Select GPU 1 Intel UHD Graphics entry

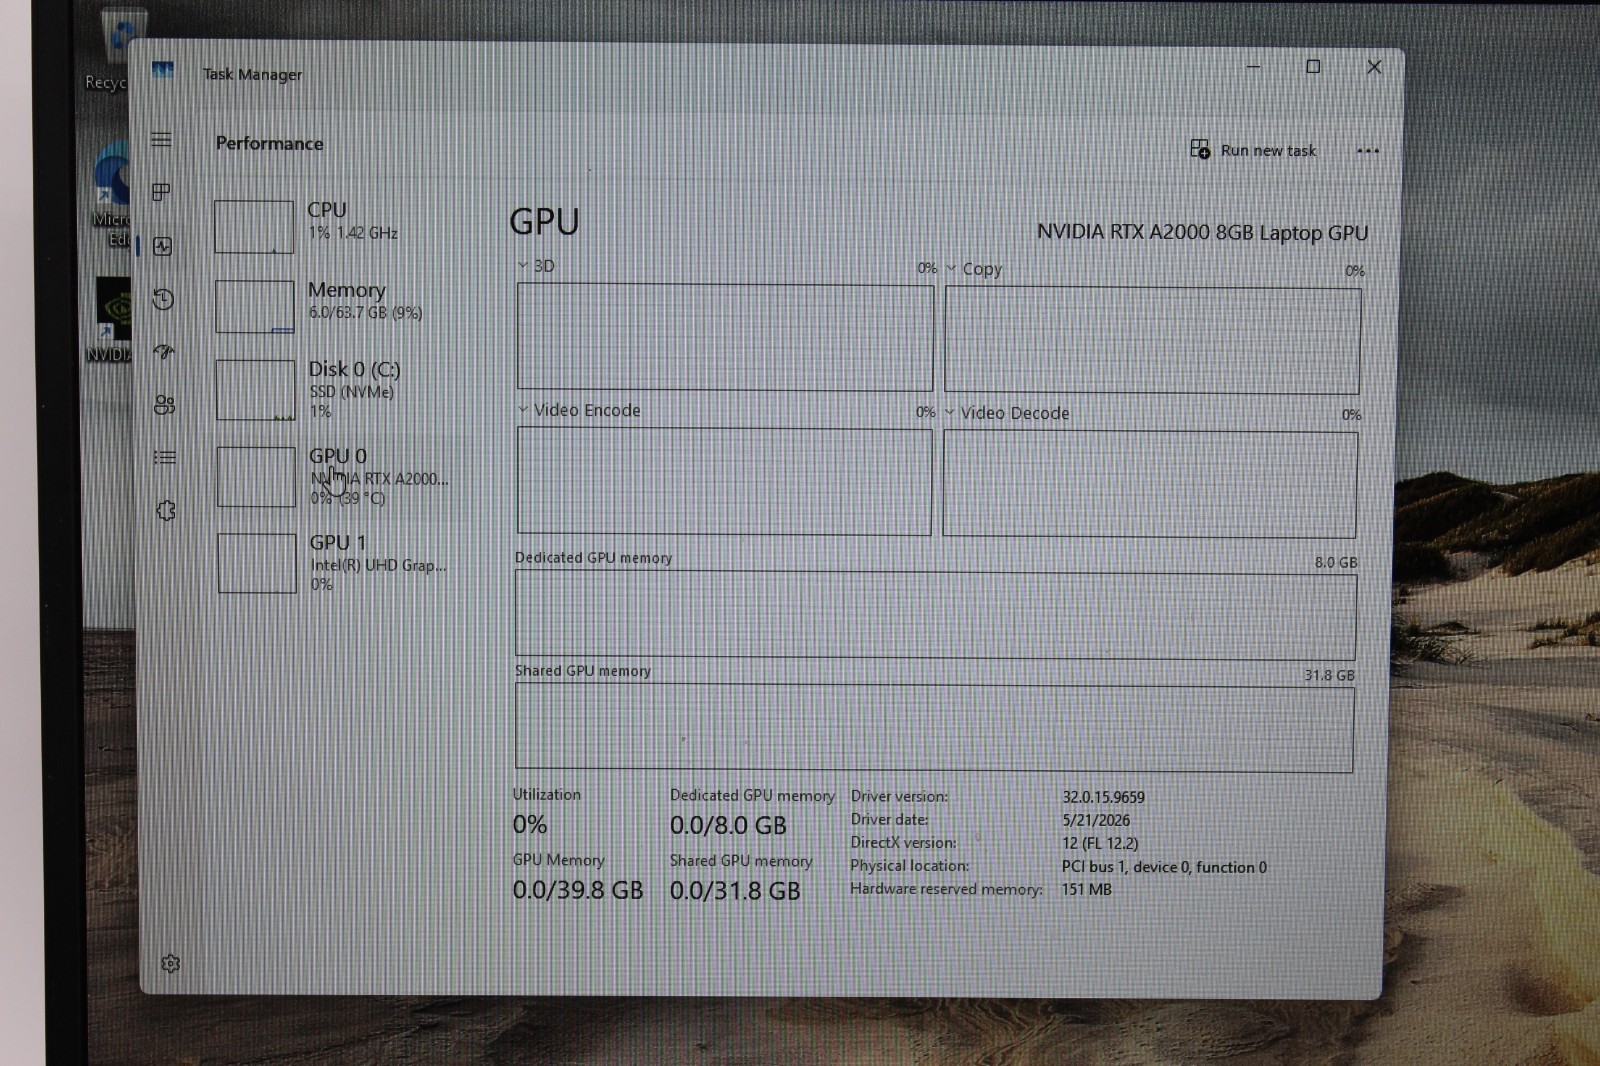340,562
